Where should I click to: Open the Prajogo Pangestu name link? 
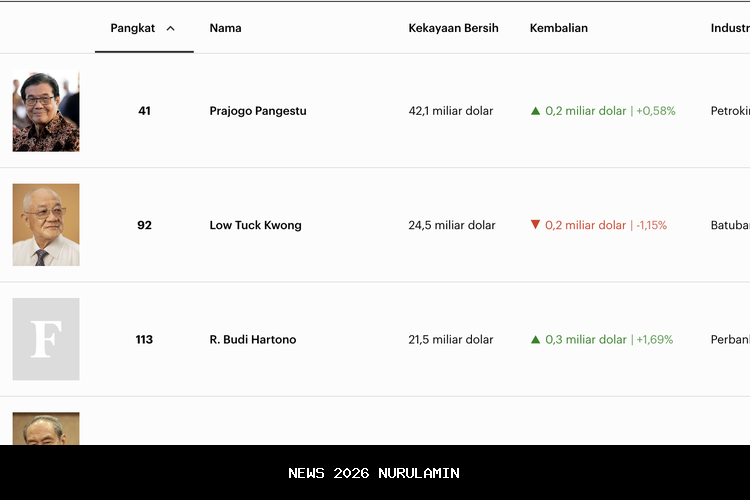click(258, 111)
